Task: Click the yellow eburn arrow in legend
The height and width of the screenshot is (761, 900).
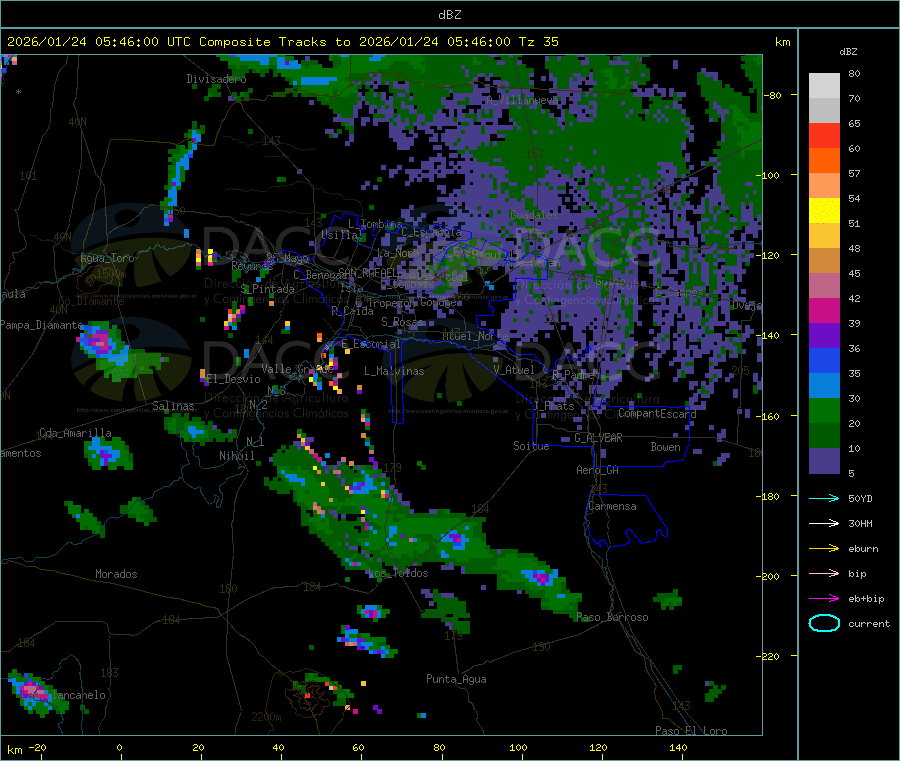Action: [824, 548]
